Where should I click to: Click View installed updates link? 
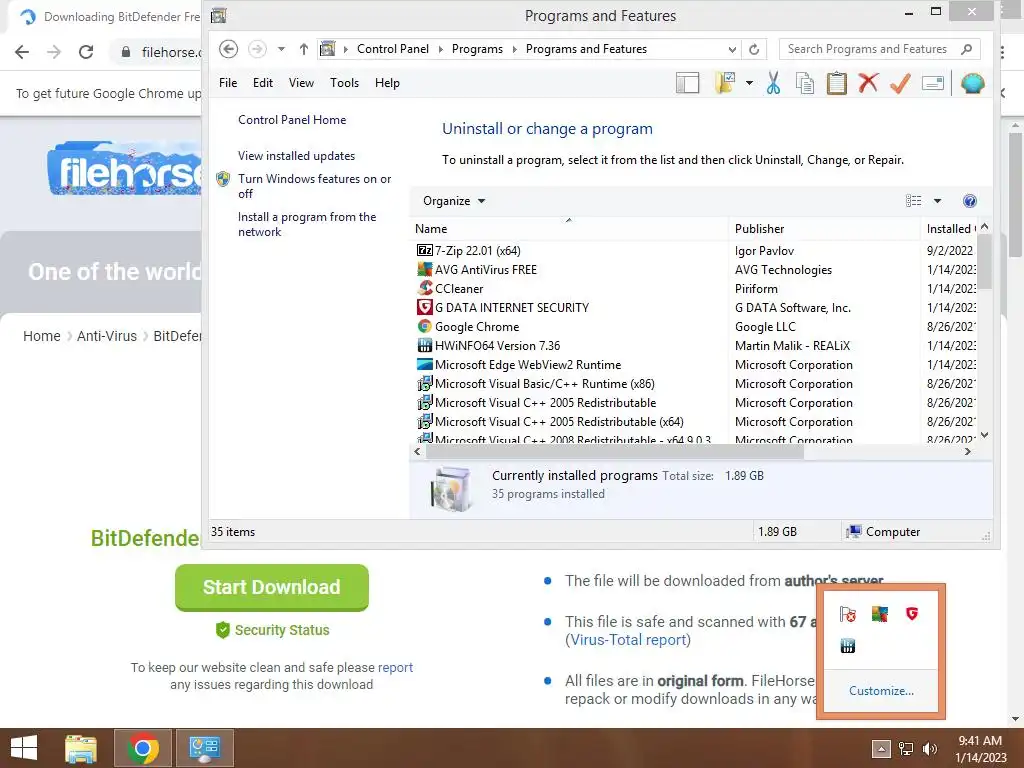click(x=296, y=155)
